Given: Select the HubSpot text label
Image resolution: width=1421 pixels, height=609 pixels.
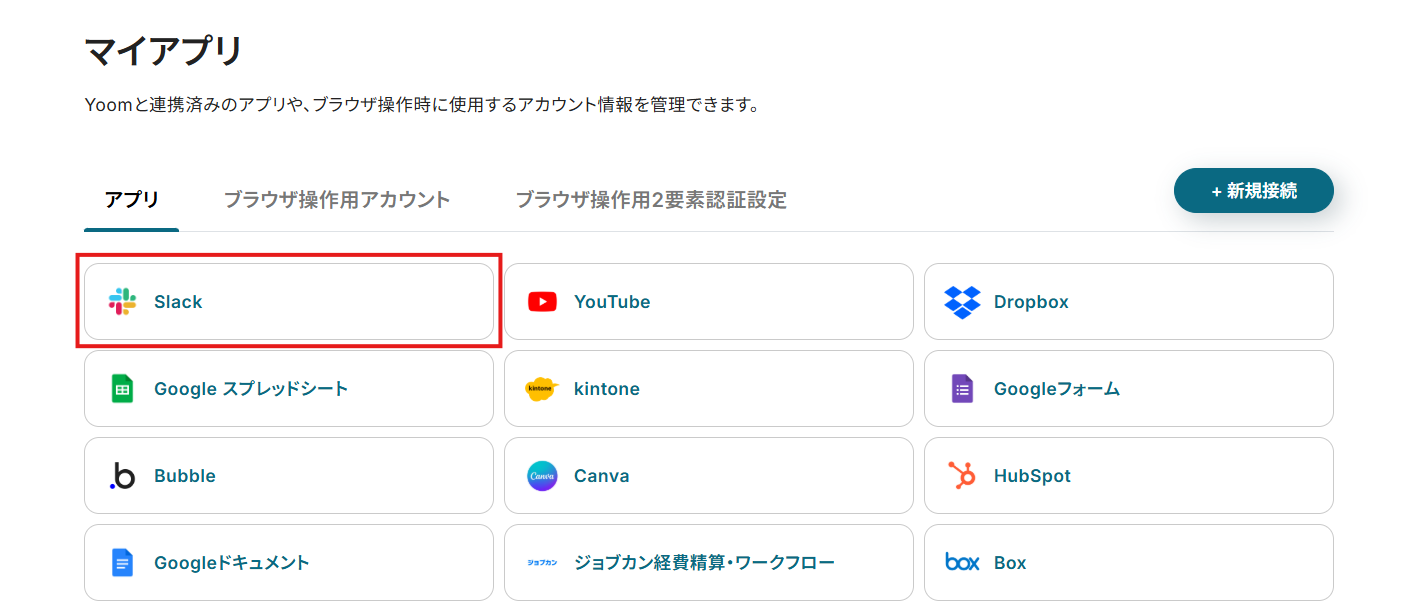Looking at the screenshot, I should (1032, 476).
